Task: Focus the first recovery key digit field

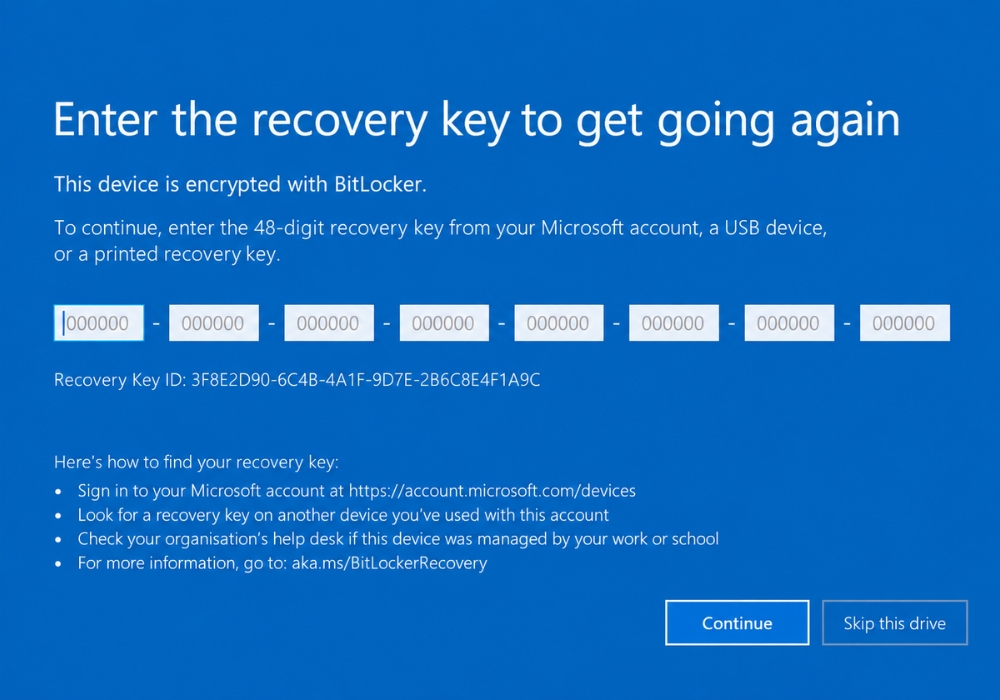Action: click(99, 323)
